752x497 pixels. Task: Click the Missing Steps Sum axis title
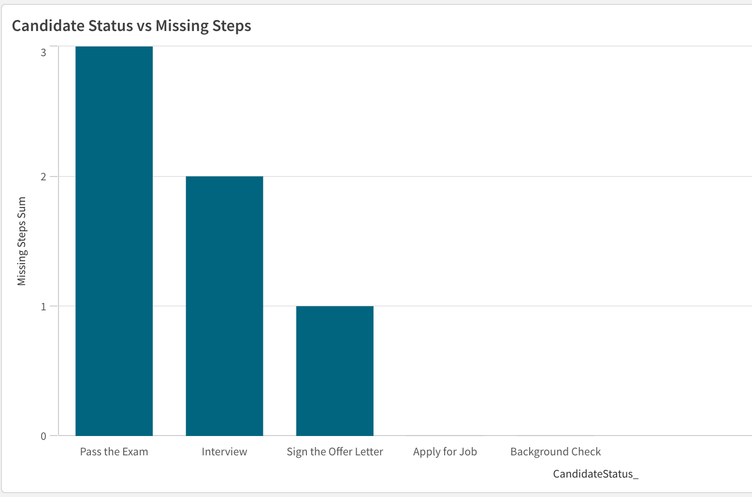pos(21,241)
